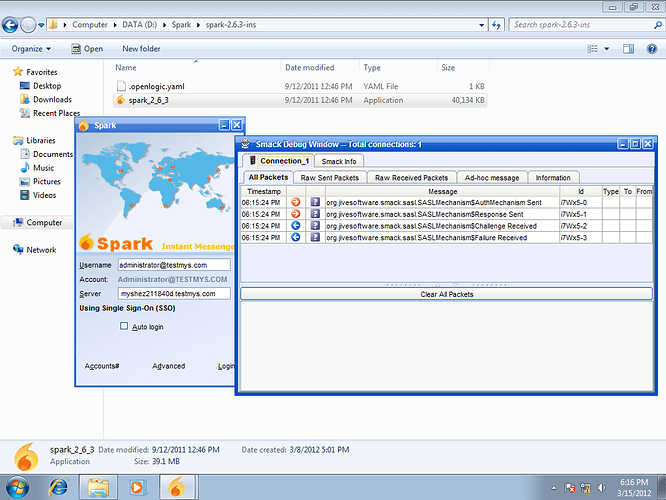666x500 pixels.
Task: Click the DATA (D:) breadcrumb
Action: 140,25
